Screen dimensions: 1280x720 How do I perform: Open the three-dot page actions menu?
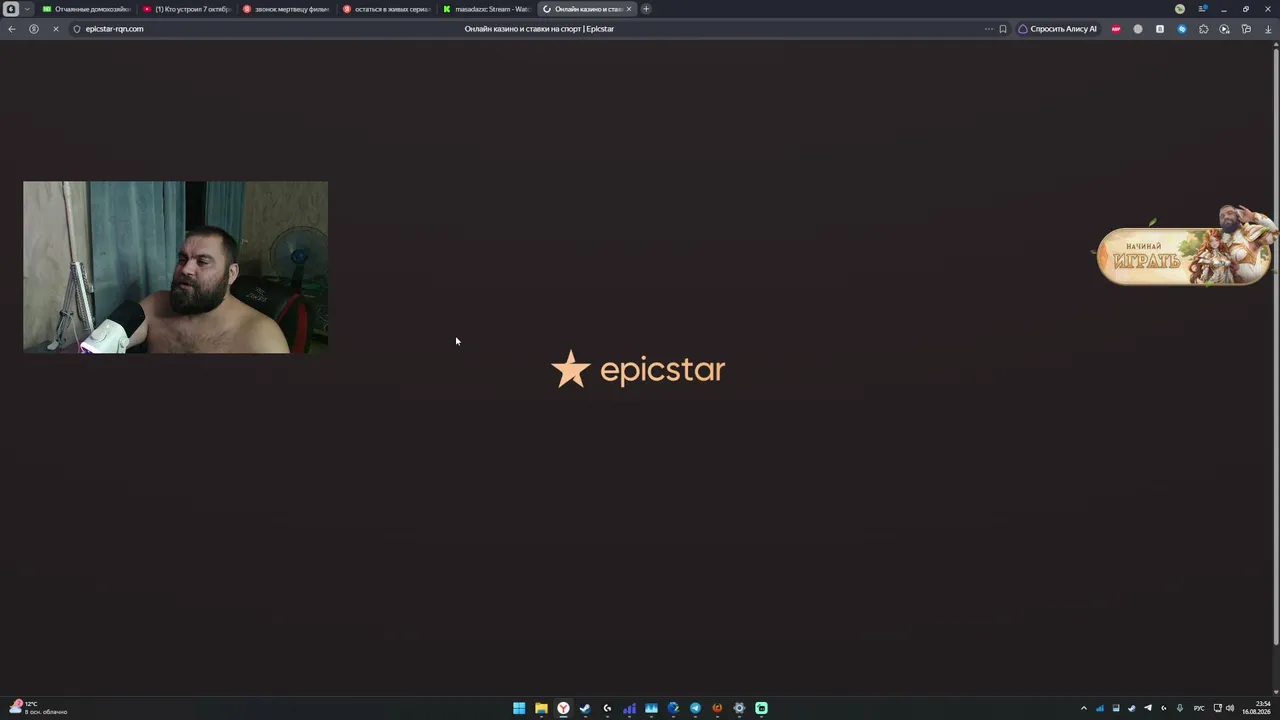pyautogui.click(x=989, y=29)
